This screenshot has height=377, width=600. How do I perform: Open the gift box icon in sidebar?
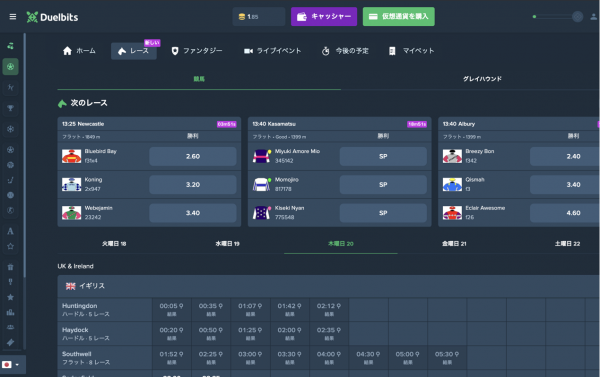tap(10, 267)
